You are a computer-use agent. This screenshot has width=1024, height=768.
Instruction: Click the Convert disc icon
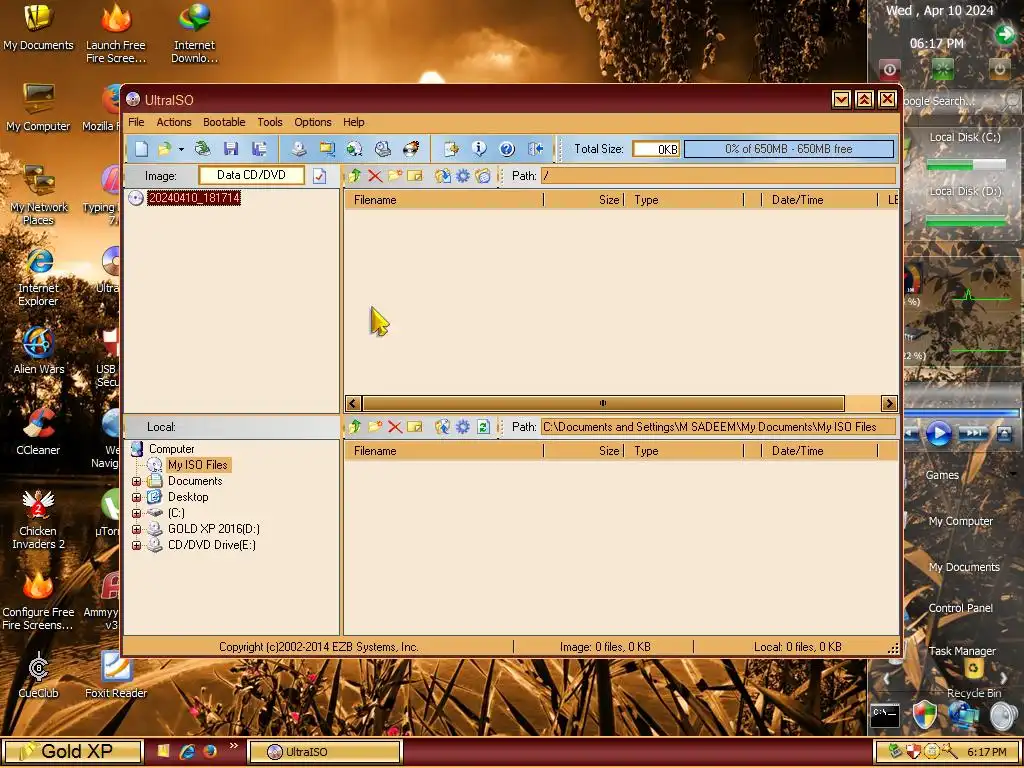(355, 149)
